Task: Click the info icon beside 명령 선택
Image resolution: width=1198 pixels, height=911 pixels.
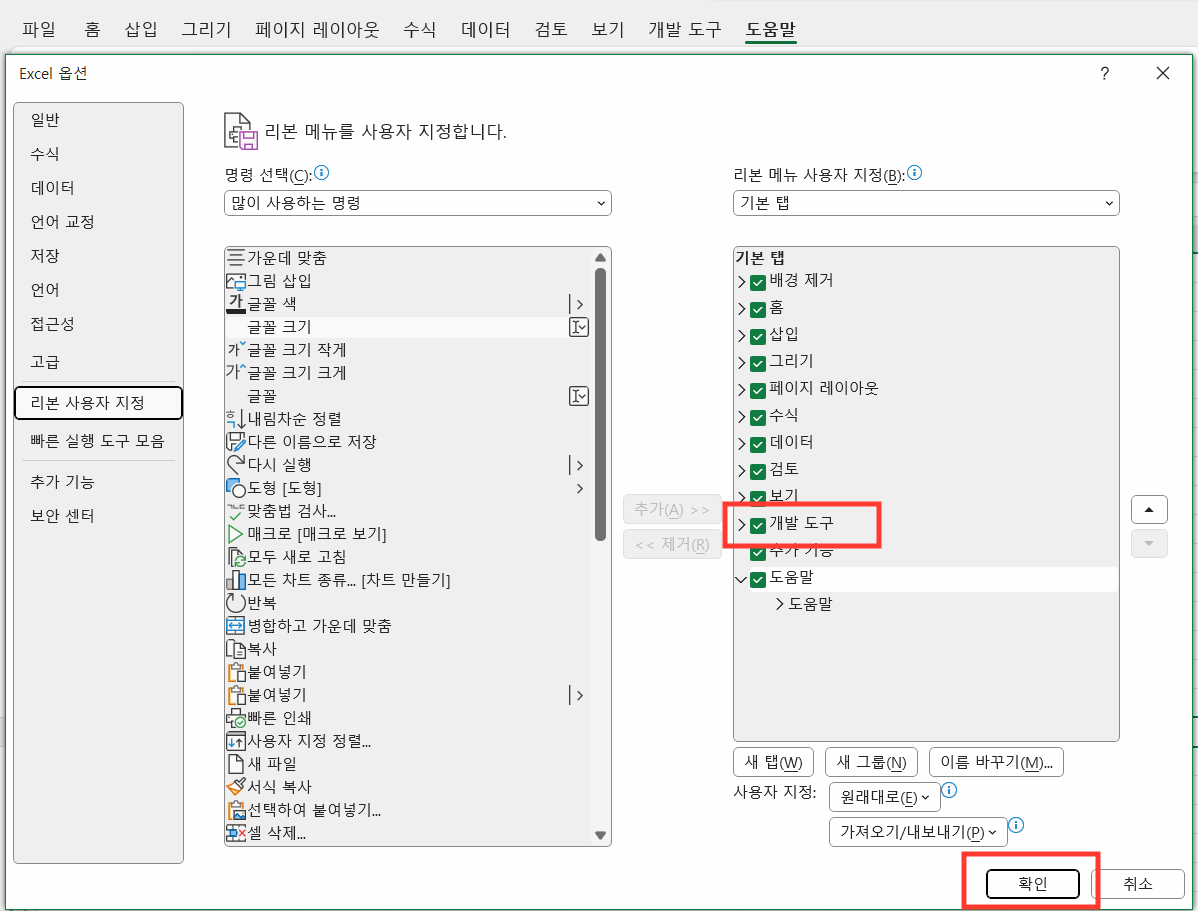Action: click(322, 173)
